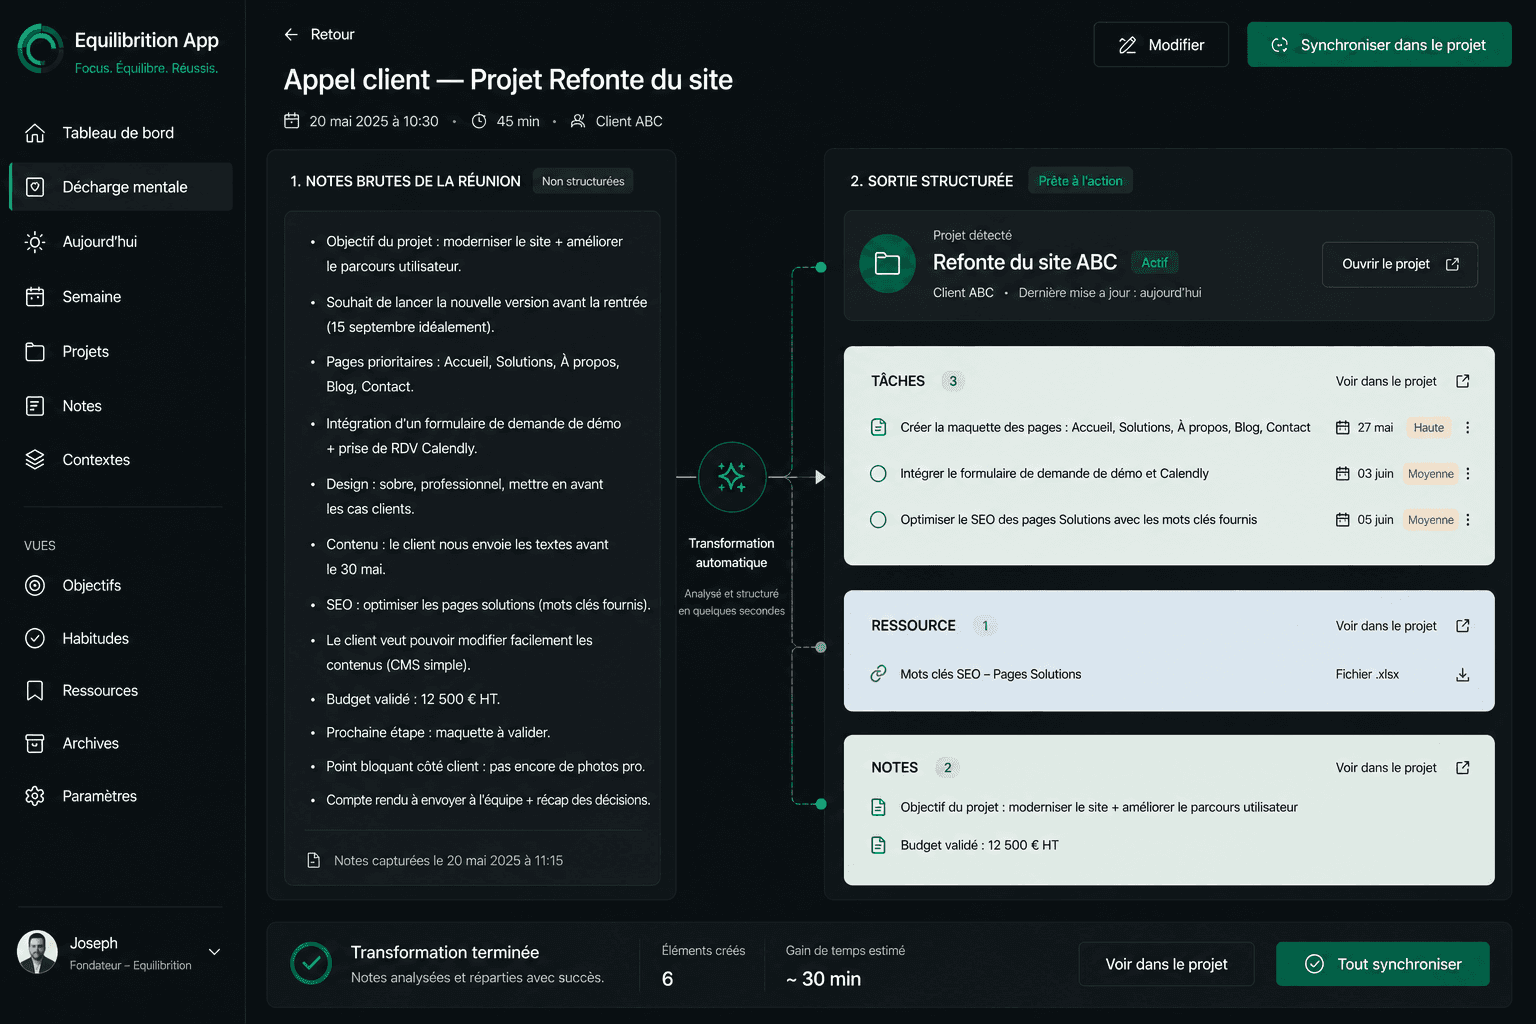
Task: Expand the Joseph user menu chevron
Action: 214,952
